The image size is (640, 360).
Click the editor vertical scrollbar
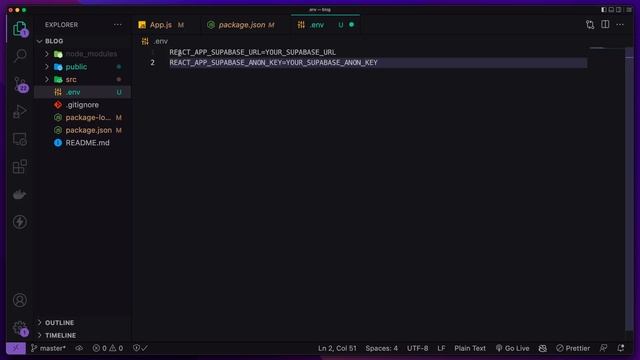pos(629,188)
